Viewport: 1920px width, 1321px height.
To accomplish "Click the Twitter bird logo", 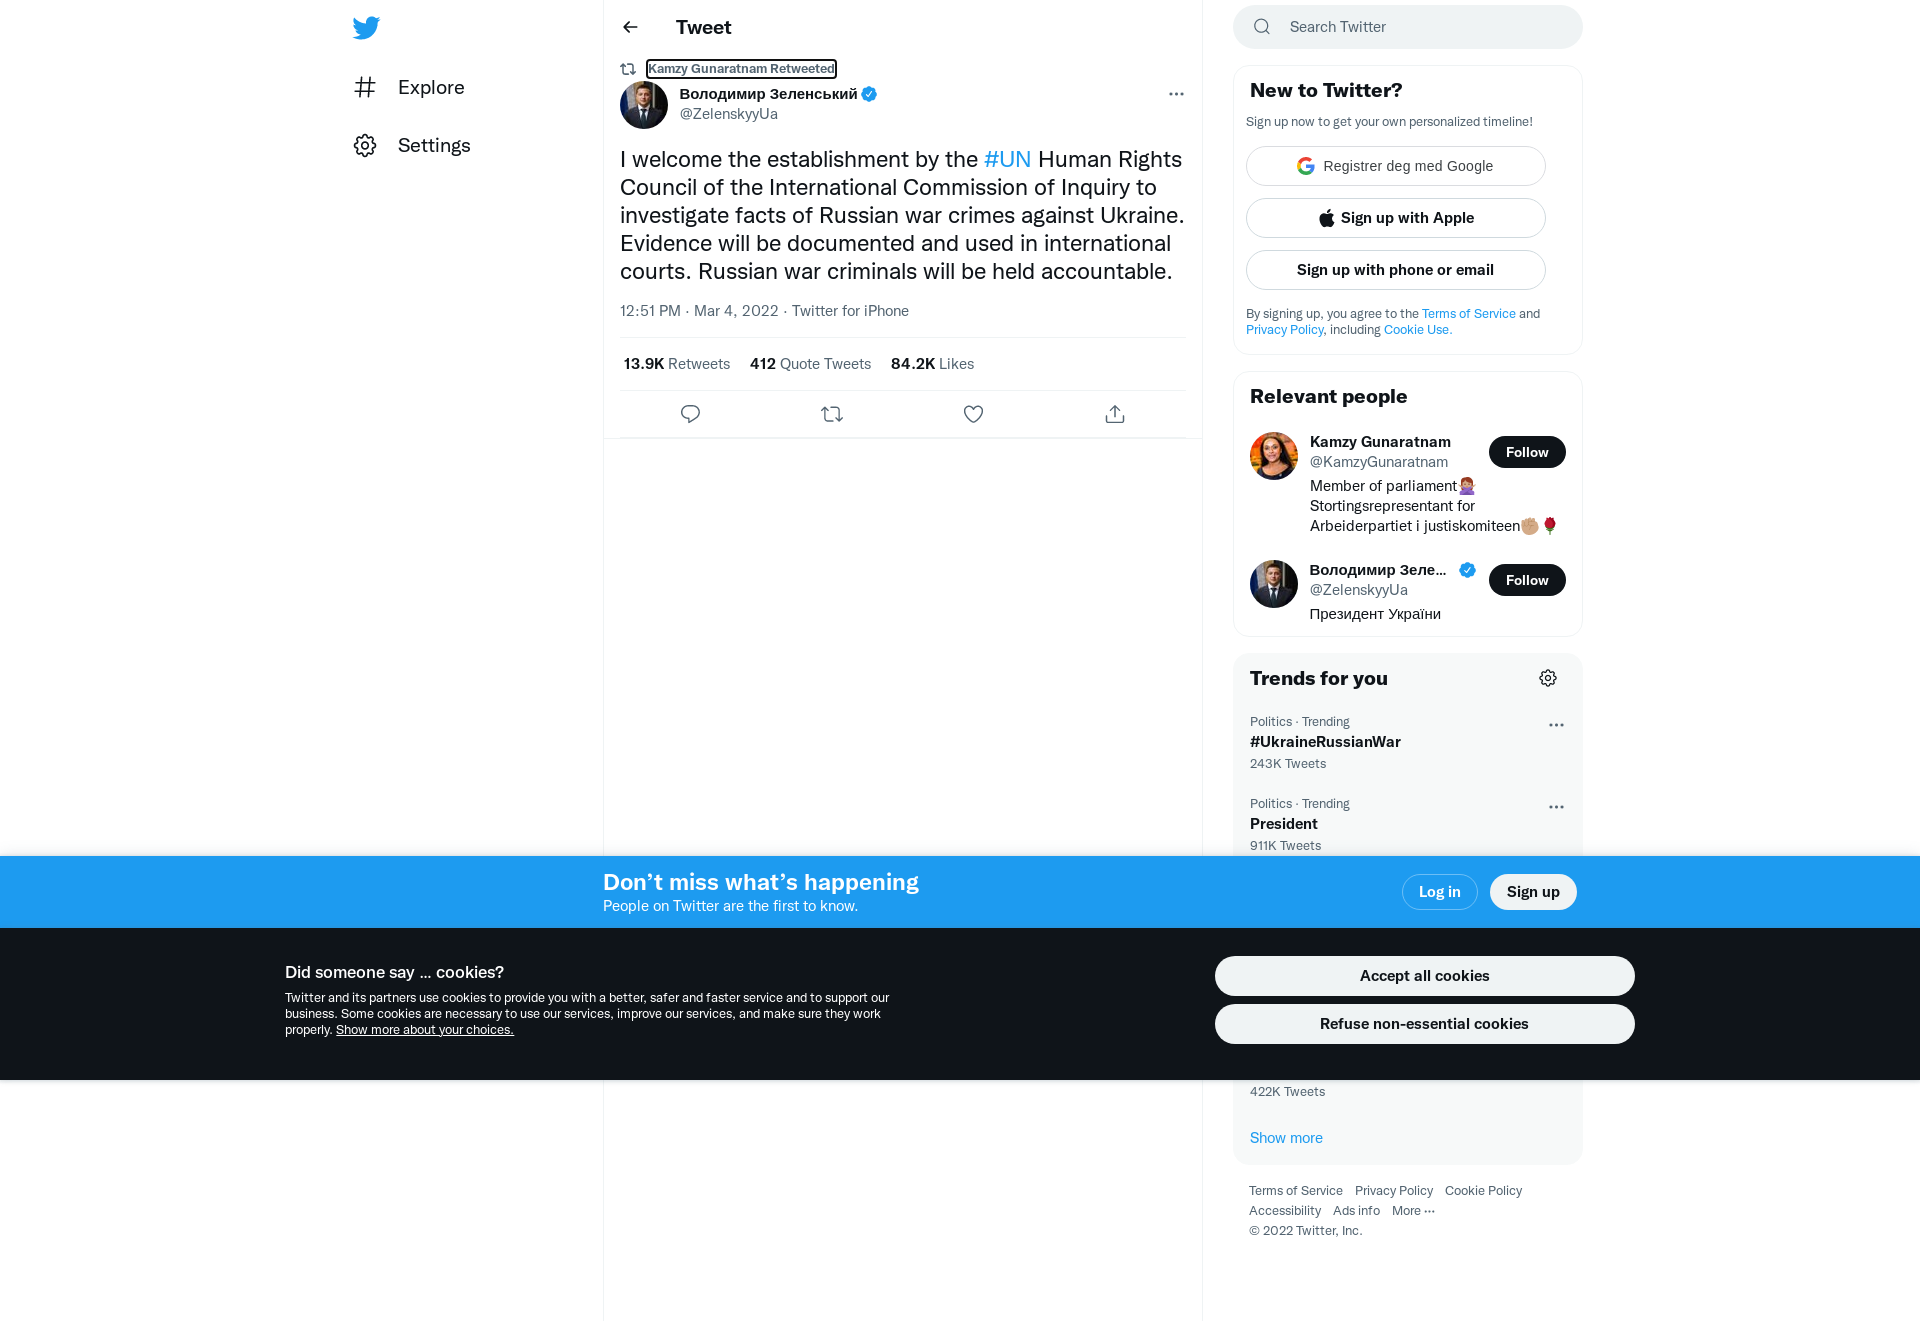I will pos(366,27).
